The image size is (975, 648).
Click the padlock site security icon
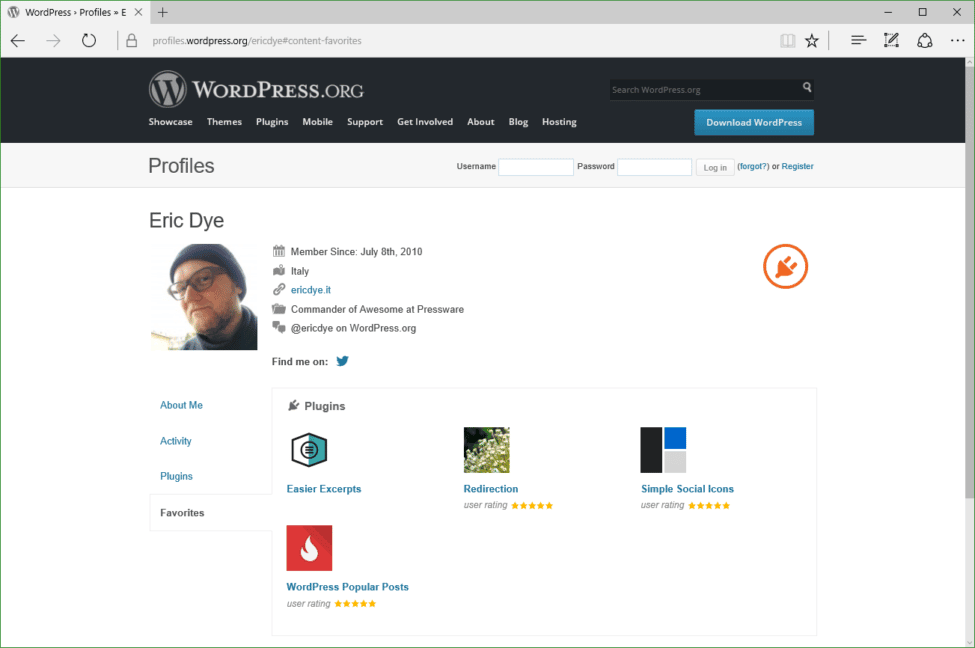click(131, 41)
